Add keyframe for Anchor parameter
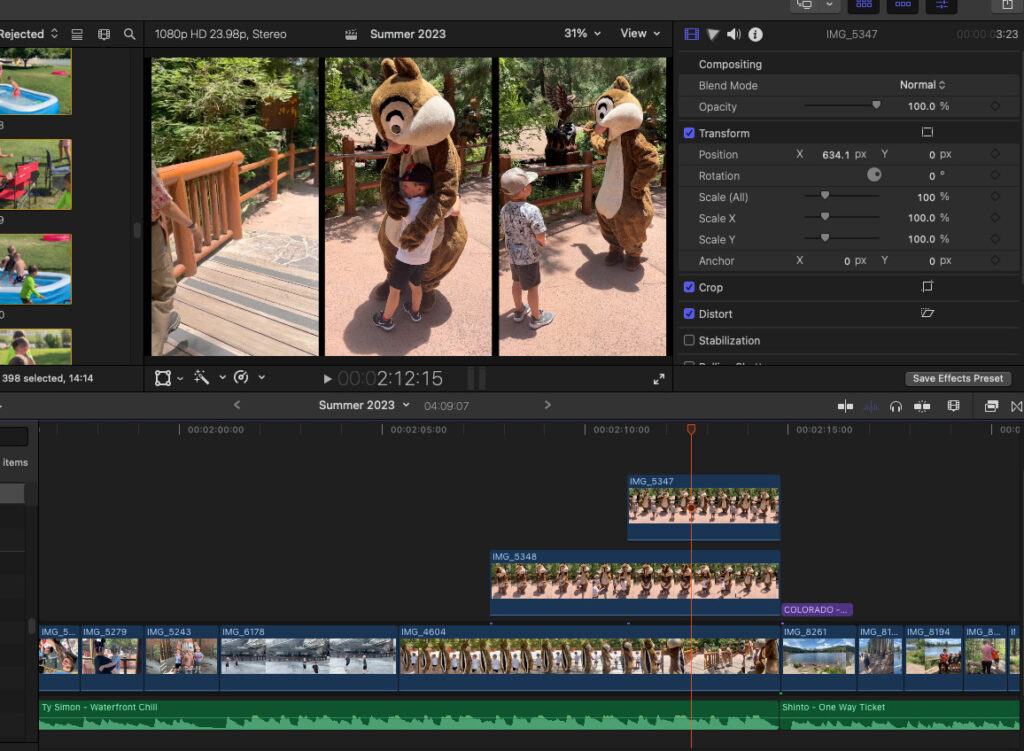1024x751 pixels. (x=995, y=260)
